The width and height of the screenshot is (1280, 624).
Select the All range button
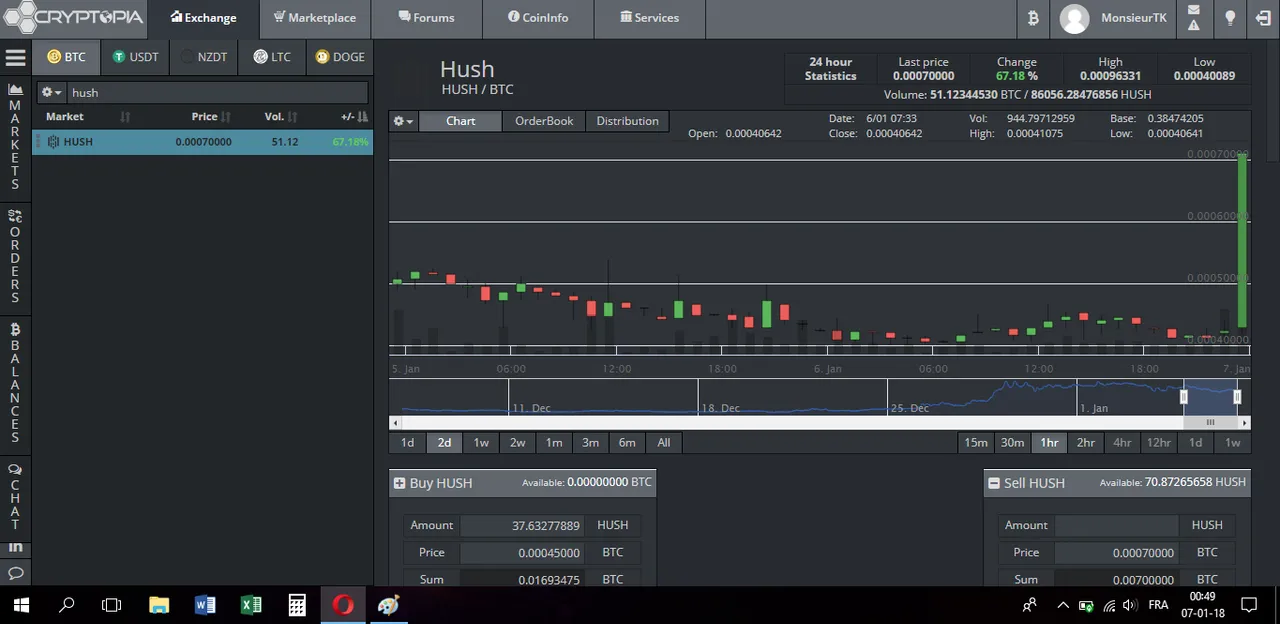pyautogui.click(x=664, y=443)
